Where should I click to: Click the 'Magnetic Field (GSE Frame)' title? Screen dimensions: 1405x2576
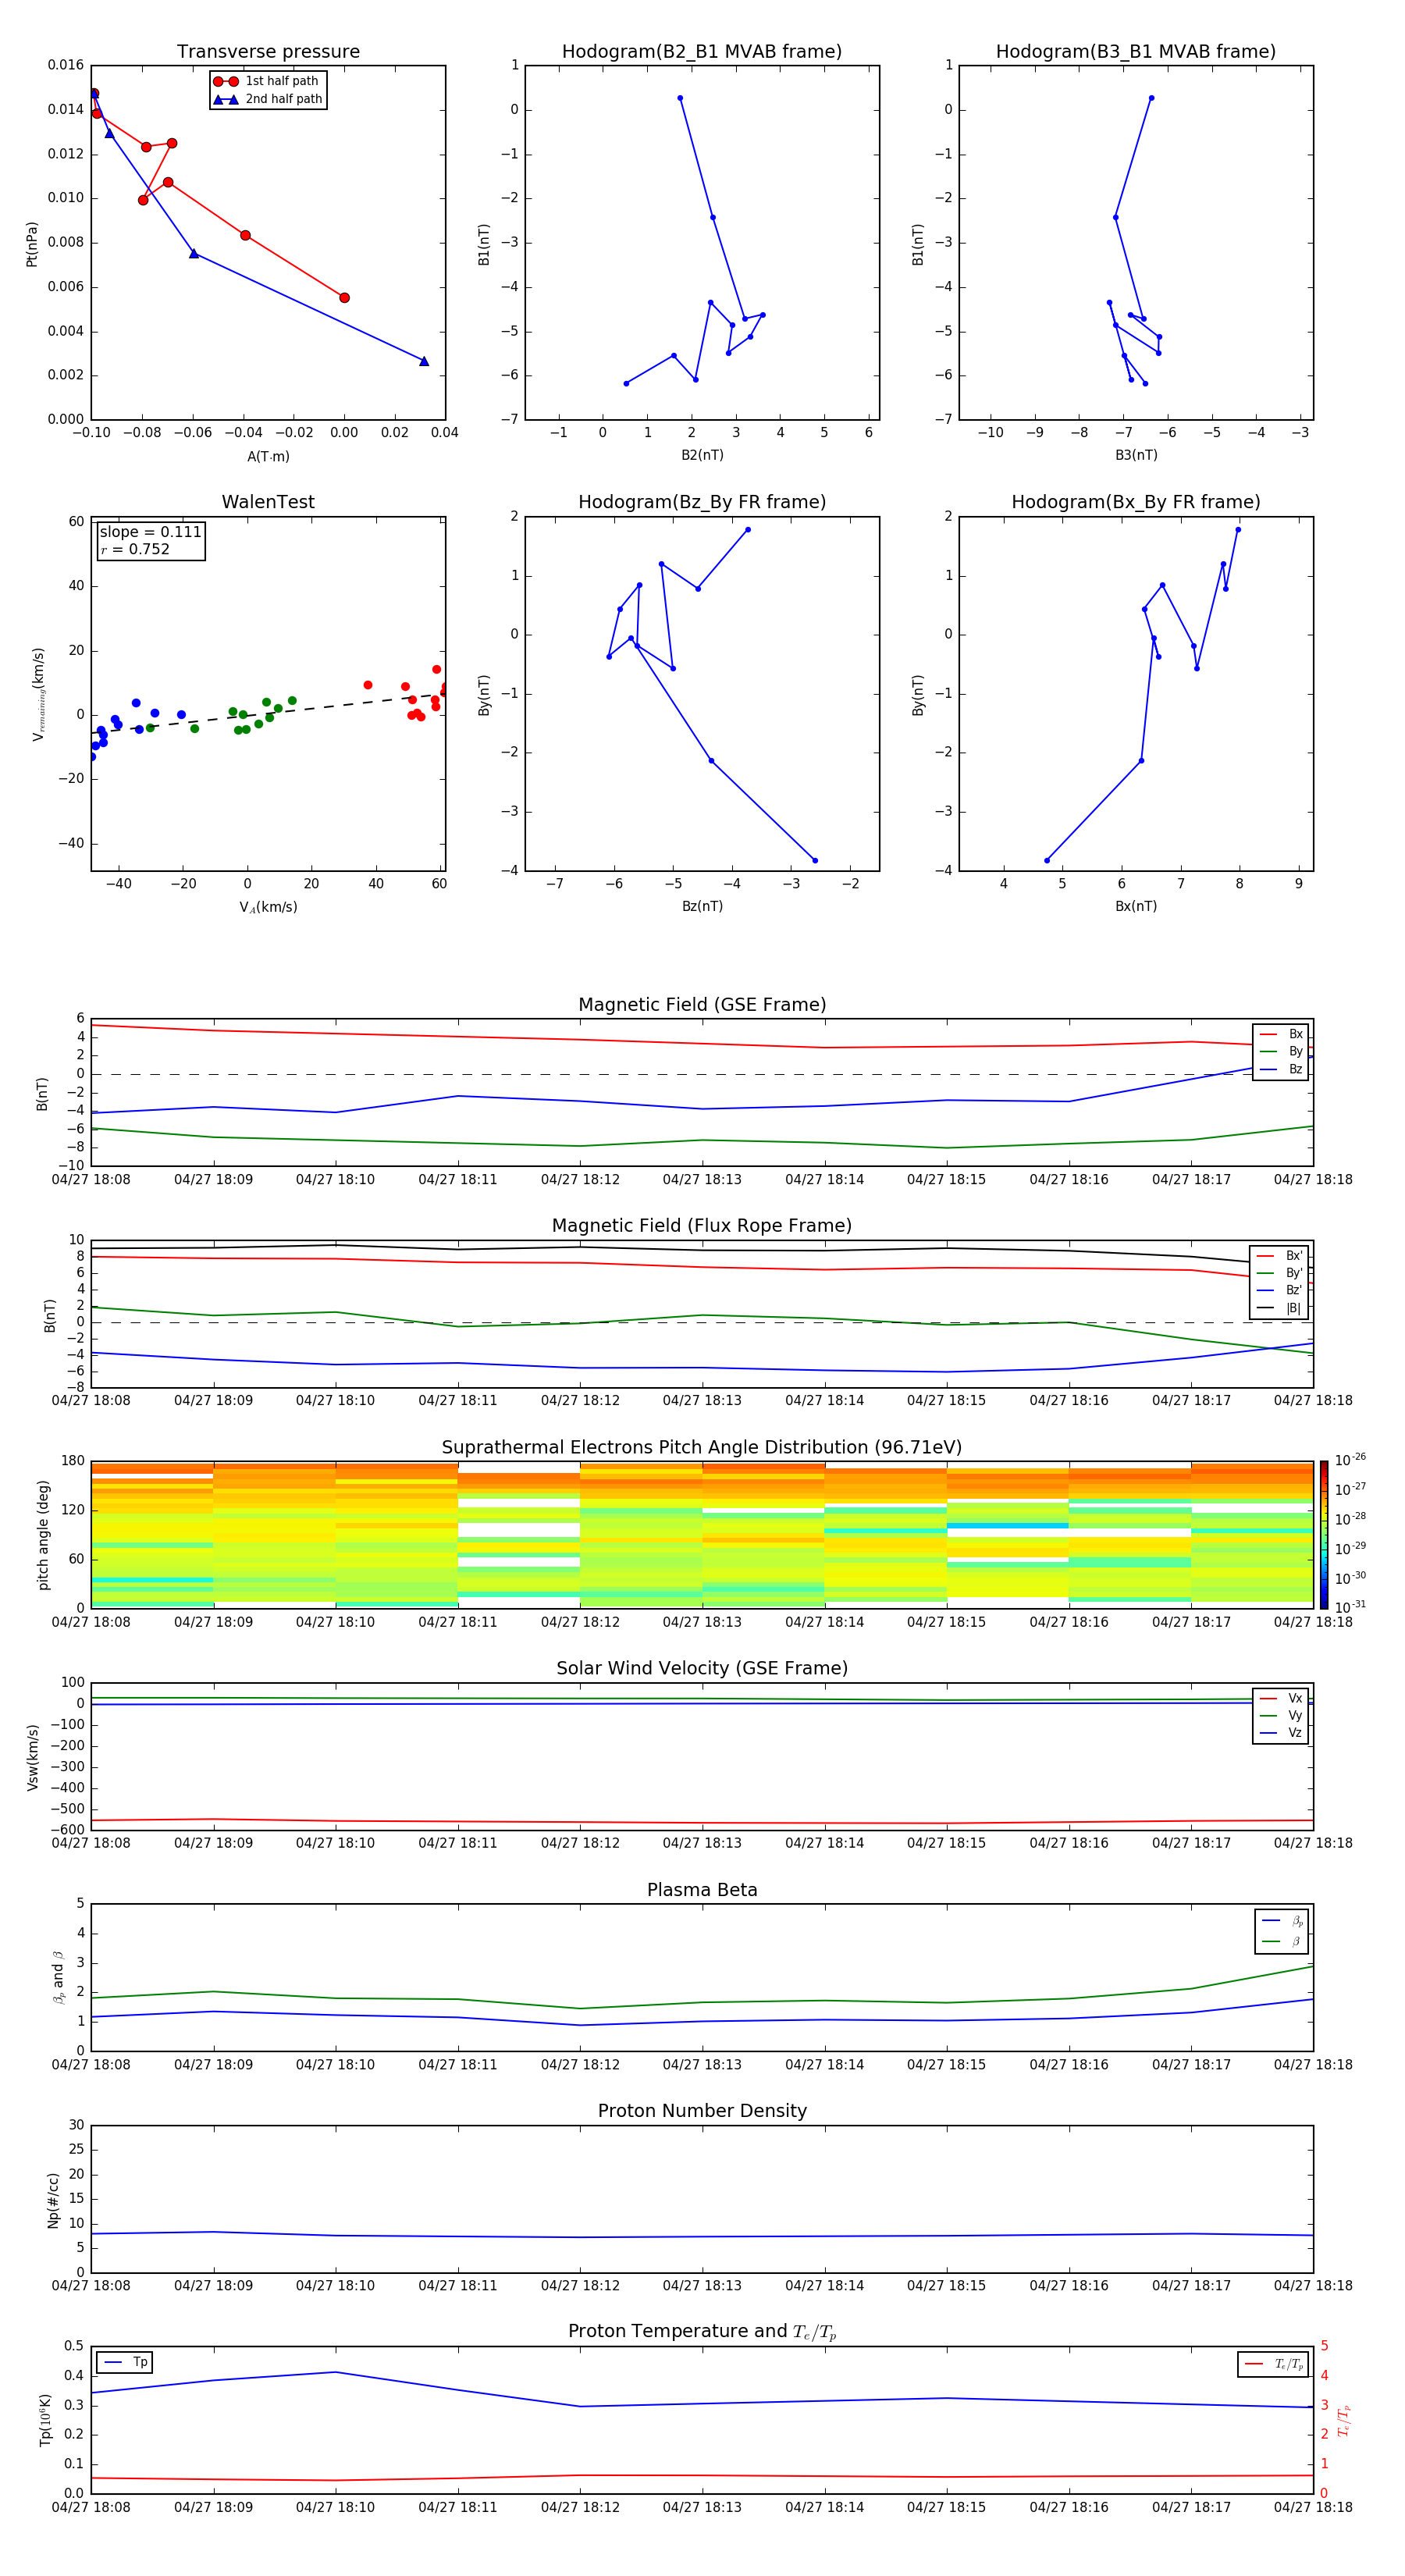(702, 1005)
